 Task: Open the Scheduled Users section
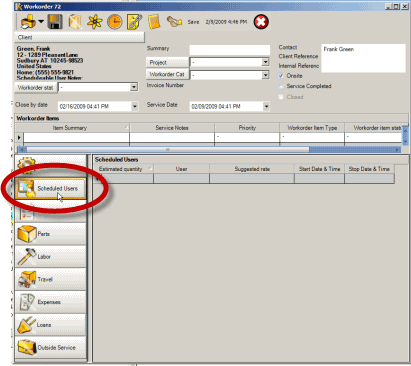51,189
